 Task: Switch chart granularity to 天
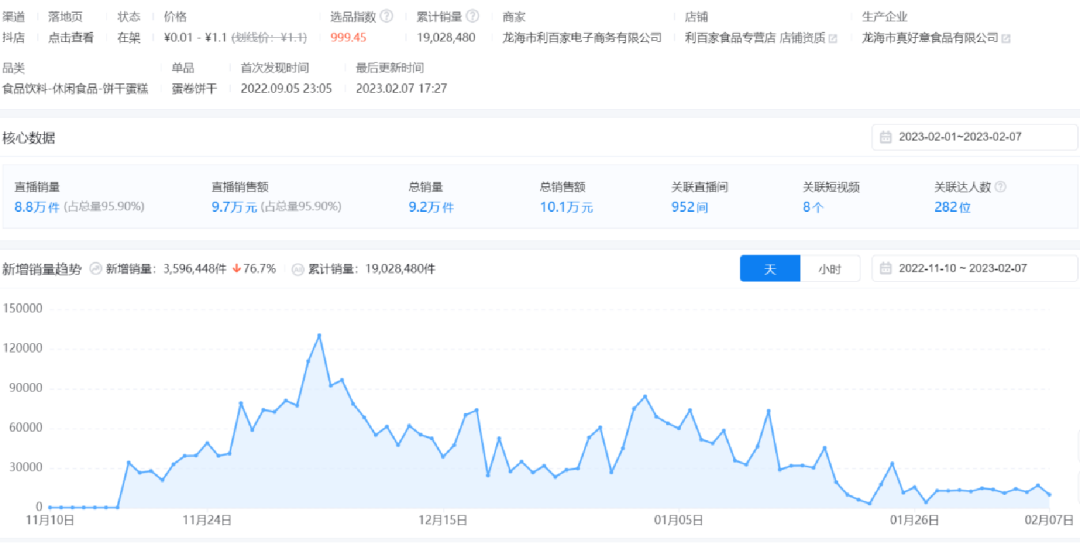click(x=769, y=269)
